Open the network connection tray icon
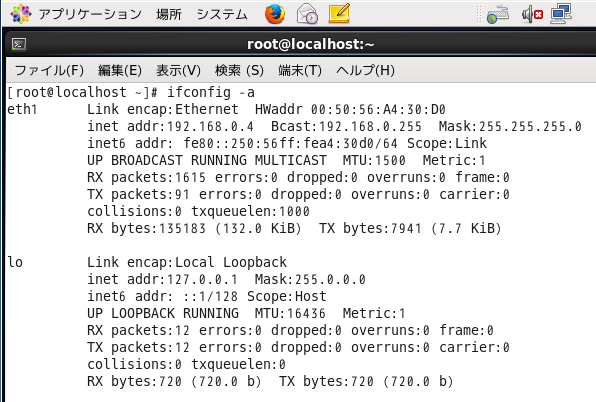 [x=561, y=14]
